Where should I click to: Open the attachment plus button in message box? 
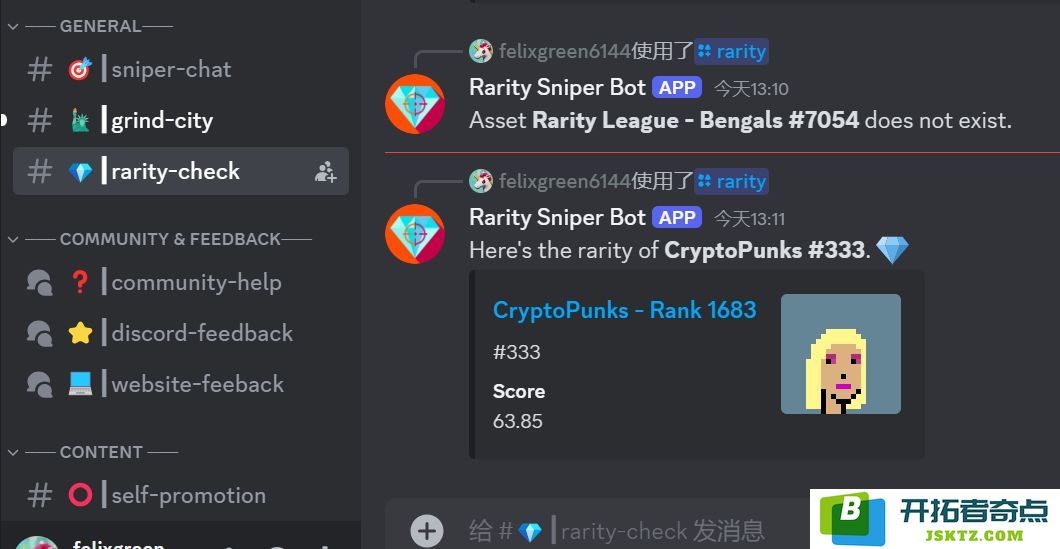click(x=427, y=531)
